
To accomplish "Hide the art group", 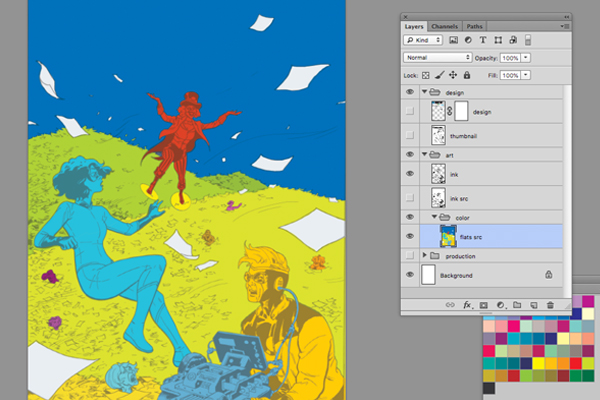I will coord(410,155).
